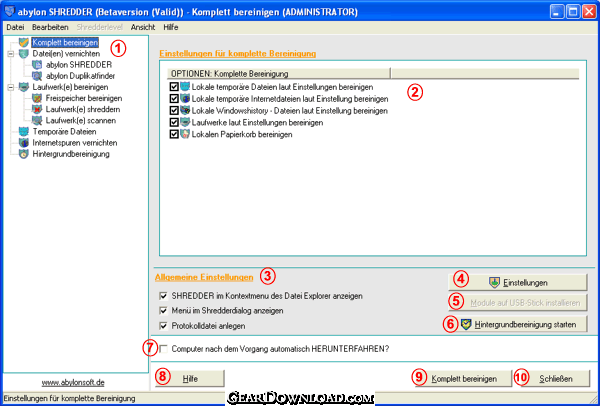The height and width of the screenshot is (406, 600).
Task: Uncheck Lokale temporäre Internetdateien bereinigen
Action: pos(174,99)
